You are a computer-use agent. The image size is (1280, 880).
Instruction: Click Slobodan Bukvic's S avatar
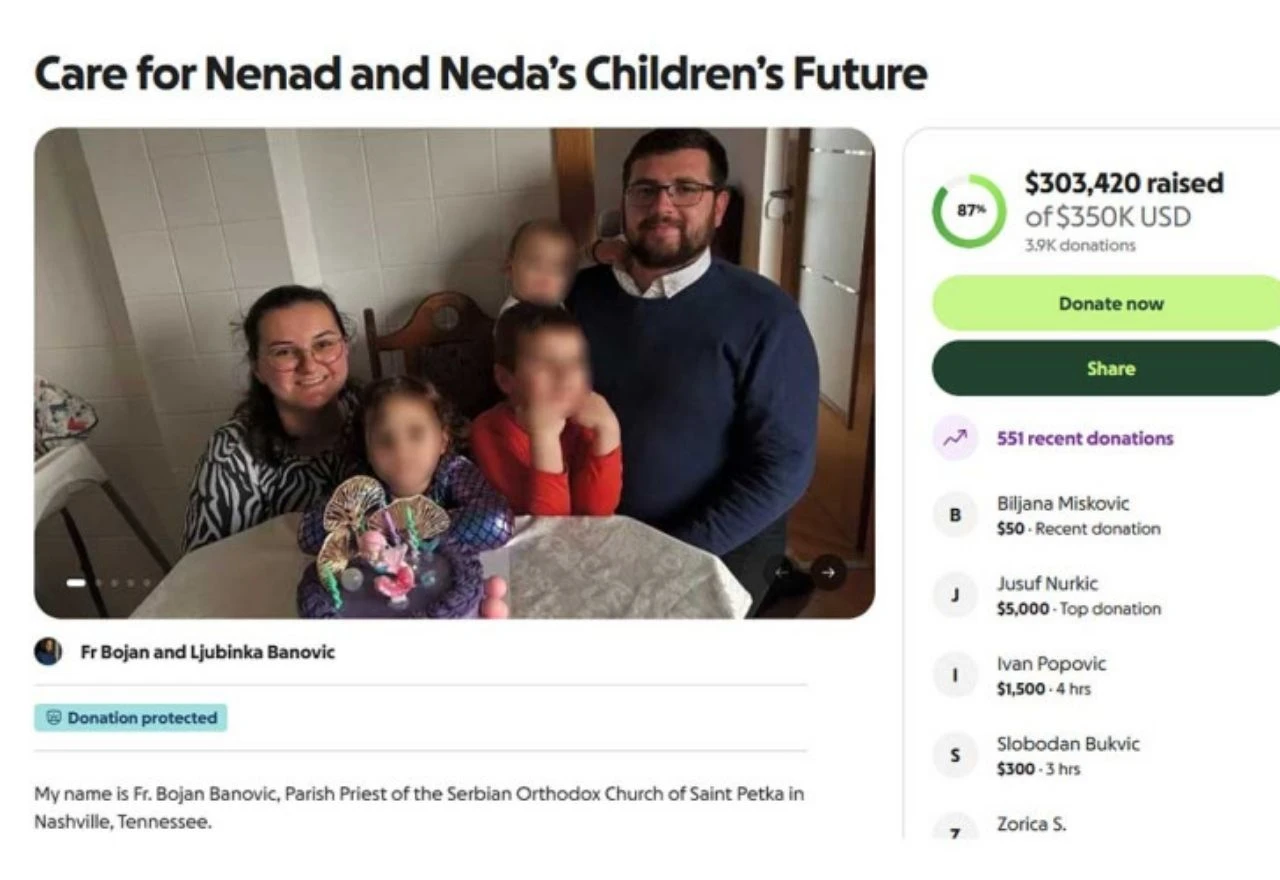(x=954, y=755)
